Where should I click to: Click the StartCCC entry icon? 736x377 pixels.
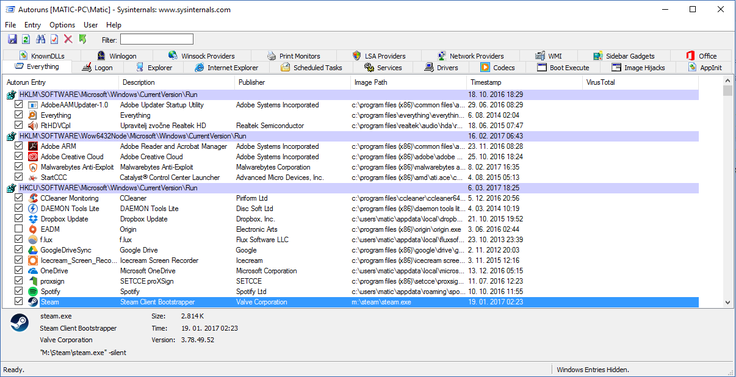pyautogui.click(x=32, y=177)
